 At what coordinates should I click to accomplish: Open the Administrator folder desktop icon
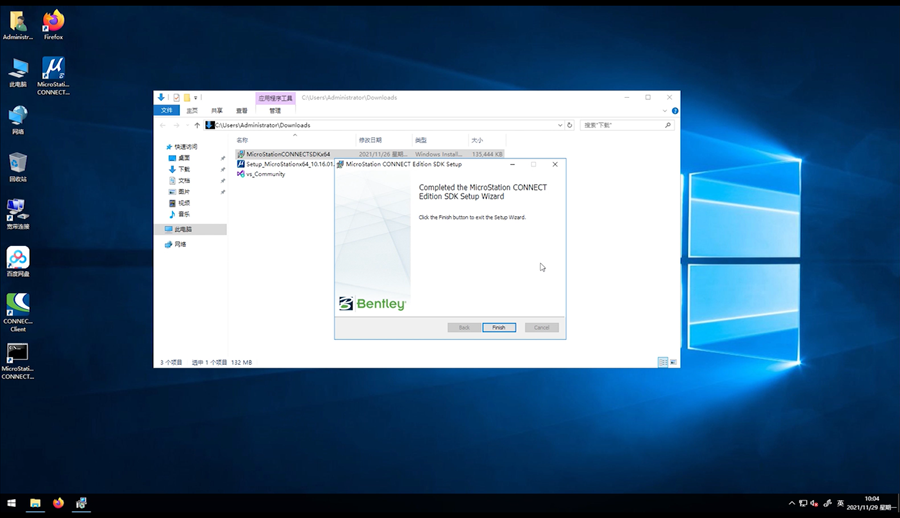coord(18,25)
